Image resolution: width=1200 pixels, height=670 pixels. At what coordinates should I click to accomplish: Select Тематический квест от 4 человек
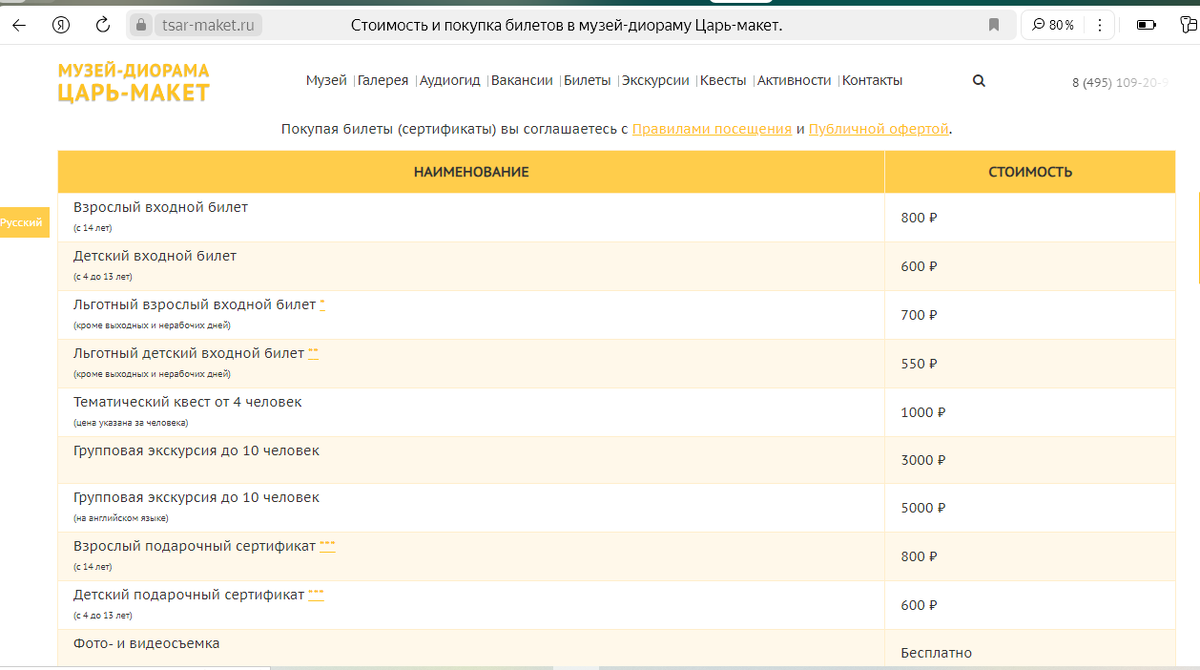187,402
